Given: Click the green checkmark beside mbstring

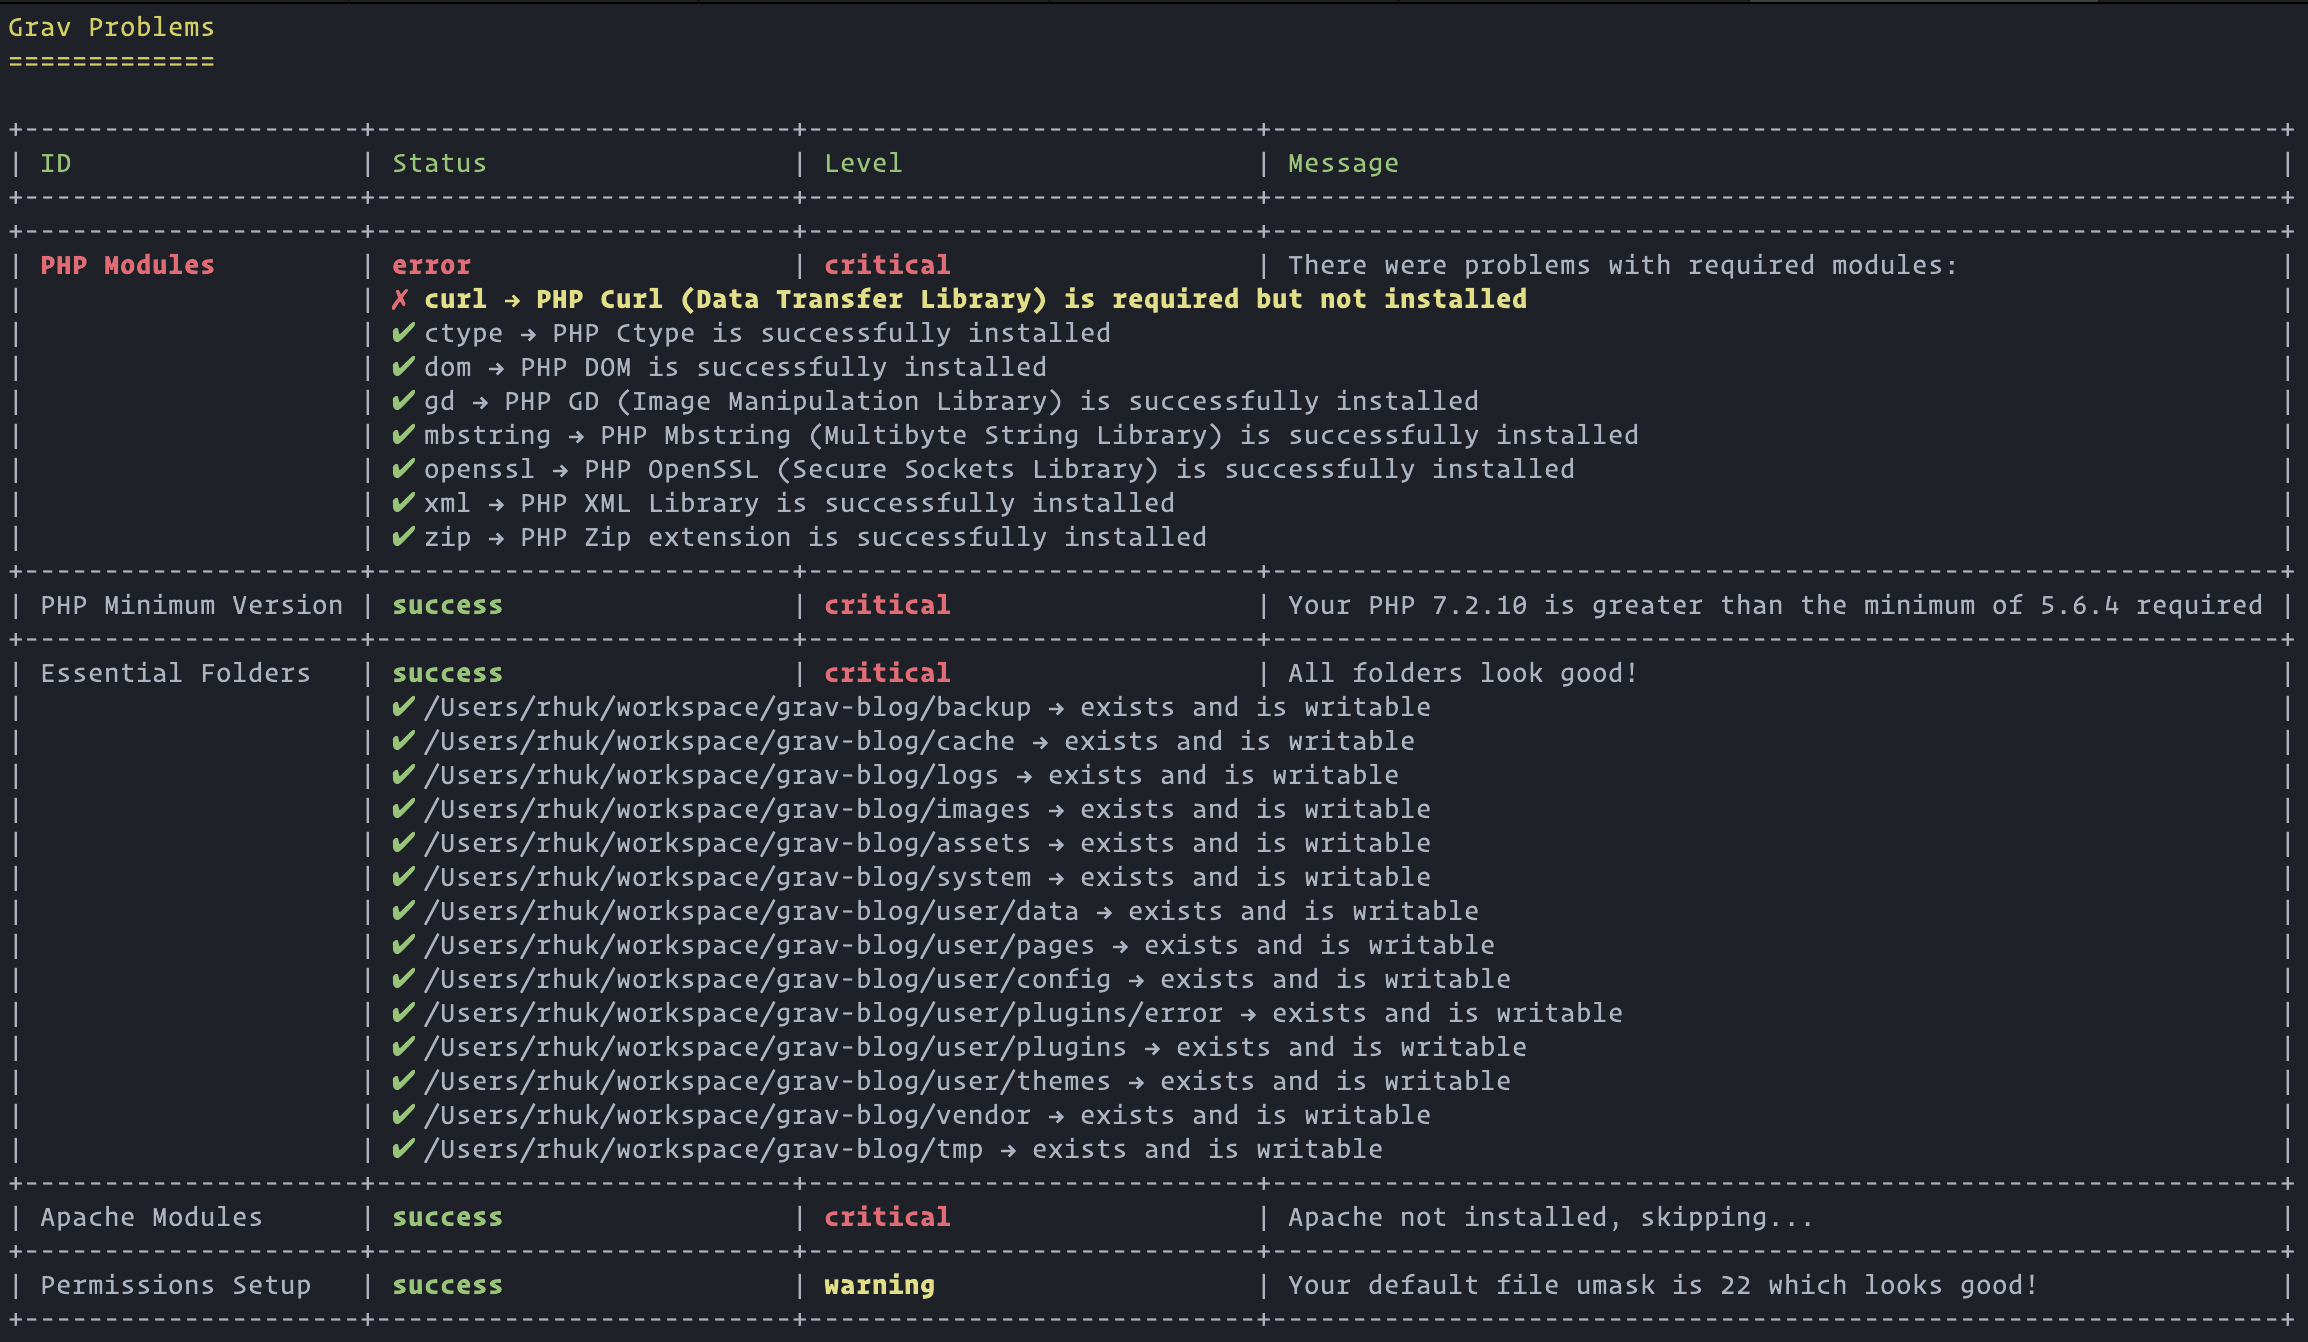Looking at the screenshot, I should click(403, 435).
